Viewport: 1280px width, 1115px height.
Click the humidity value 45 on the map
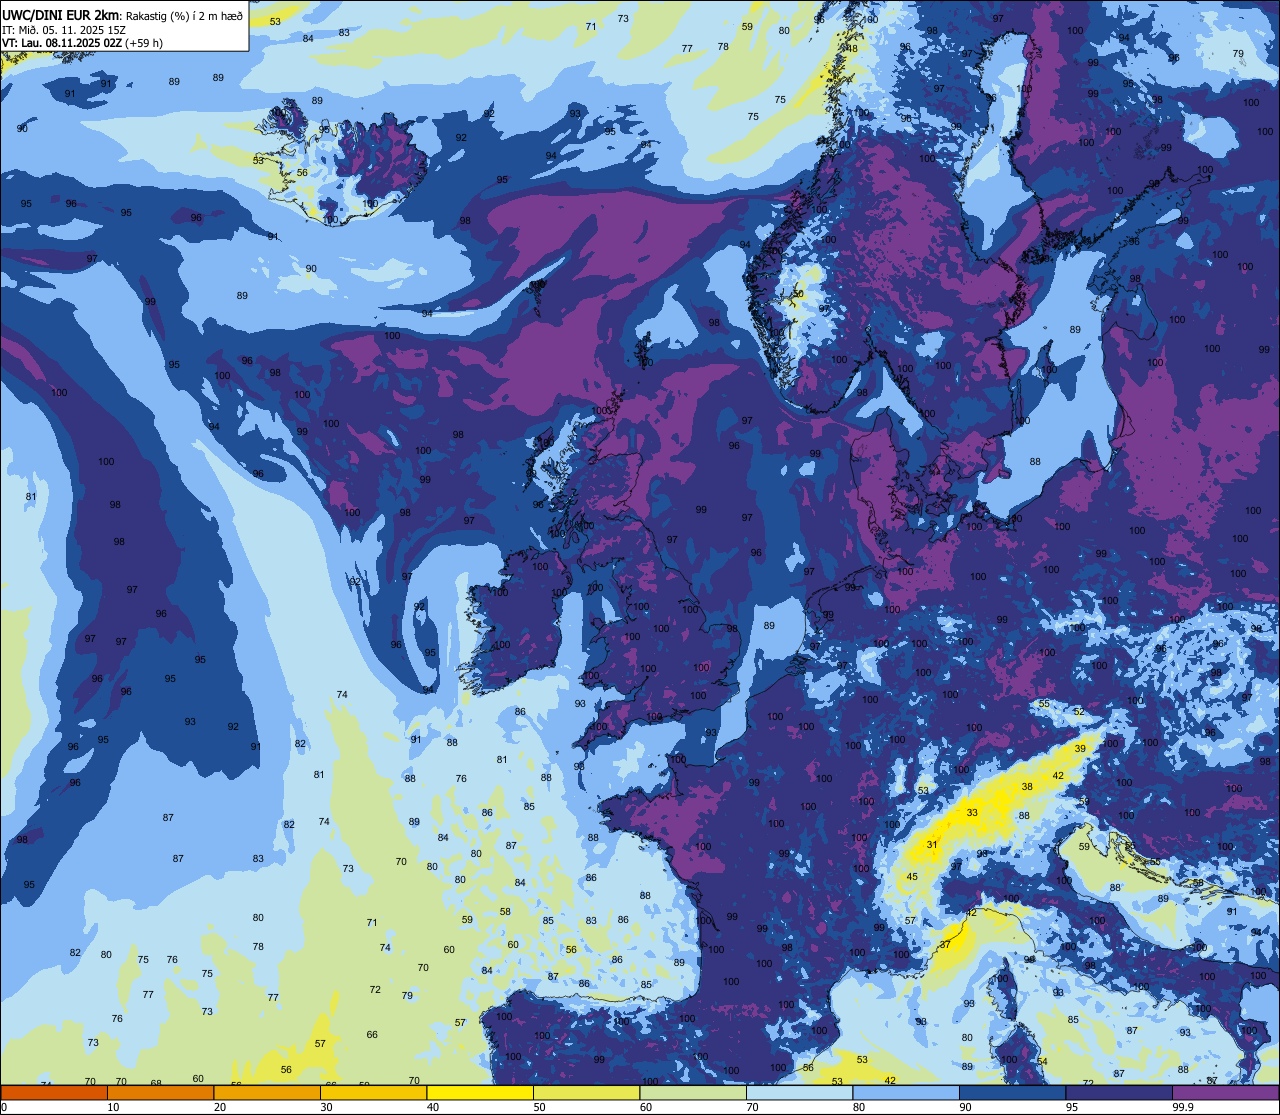tap(912, 877)
